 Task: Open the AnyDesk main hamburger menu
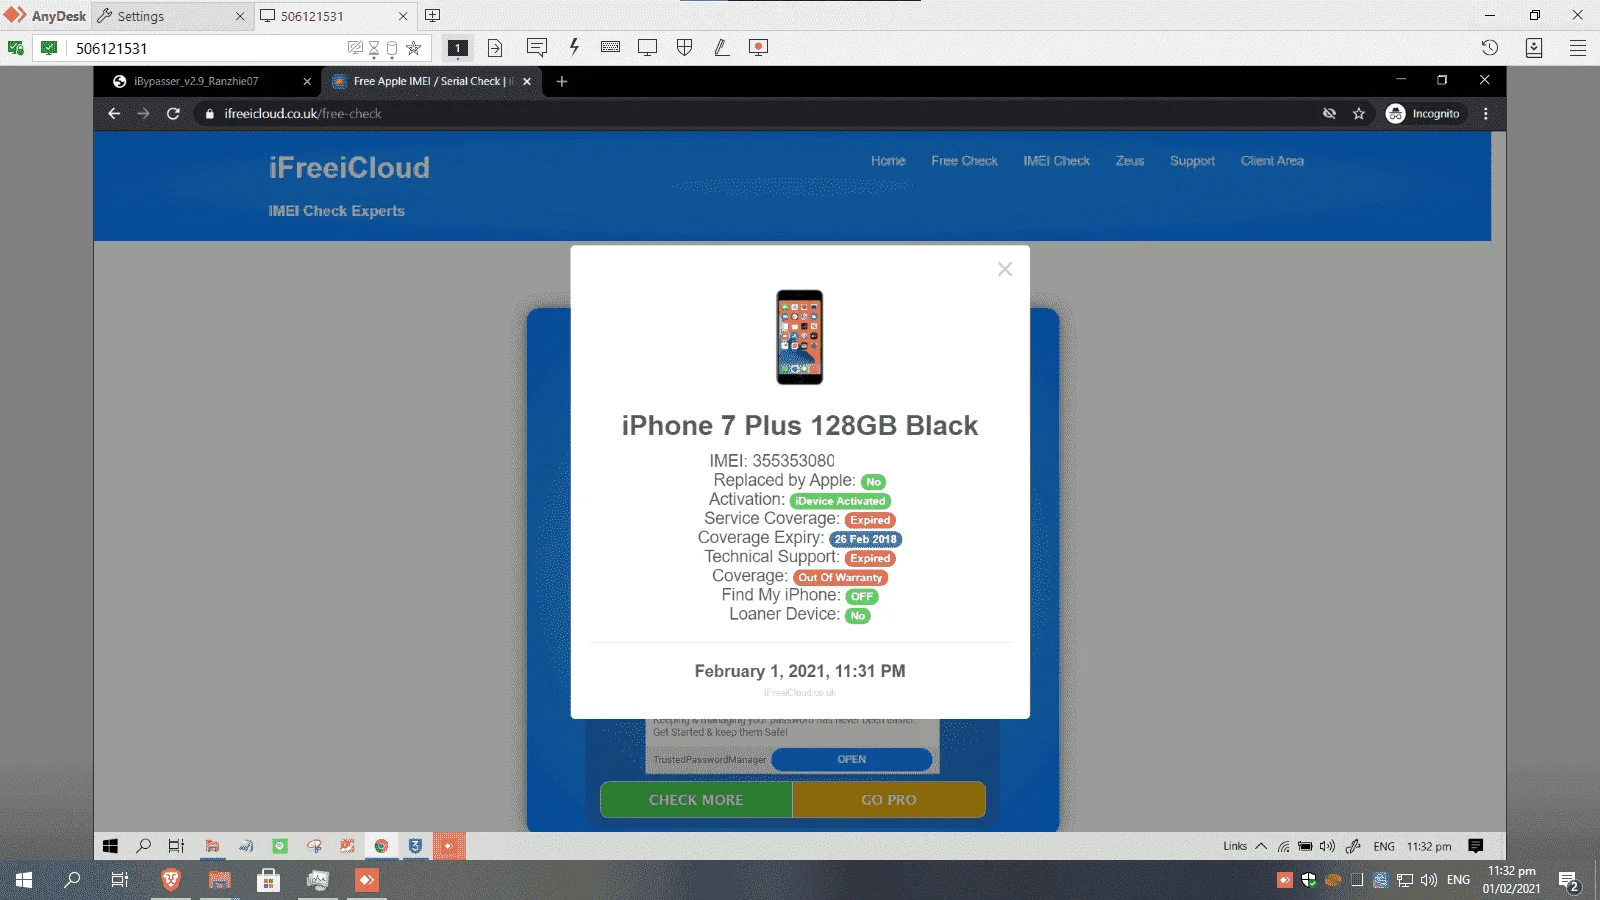click(x=1578, y=48)
